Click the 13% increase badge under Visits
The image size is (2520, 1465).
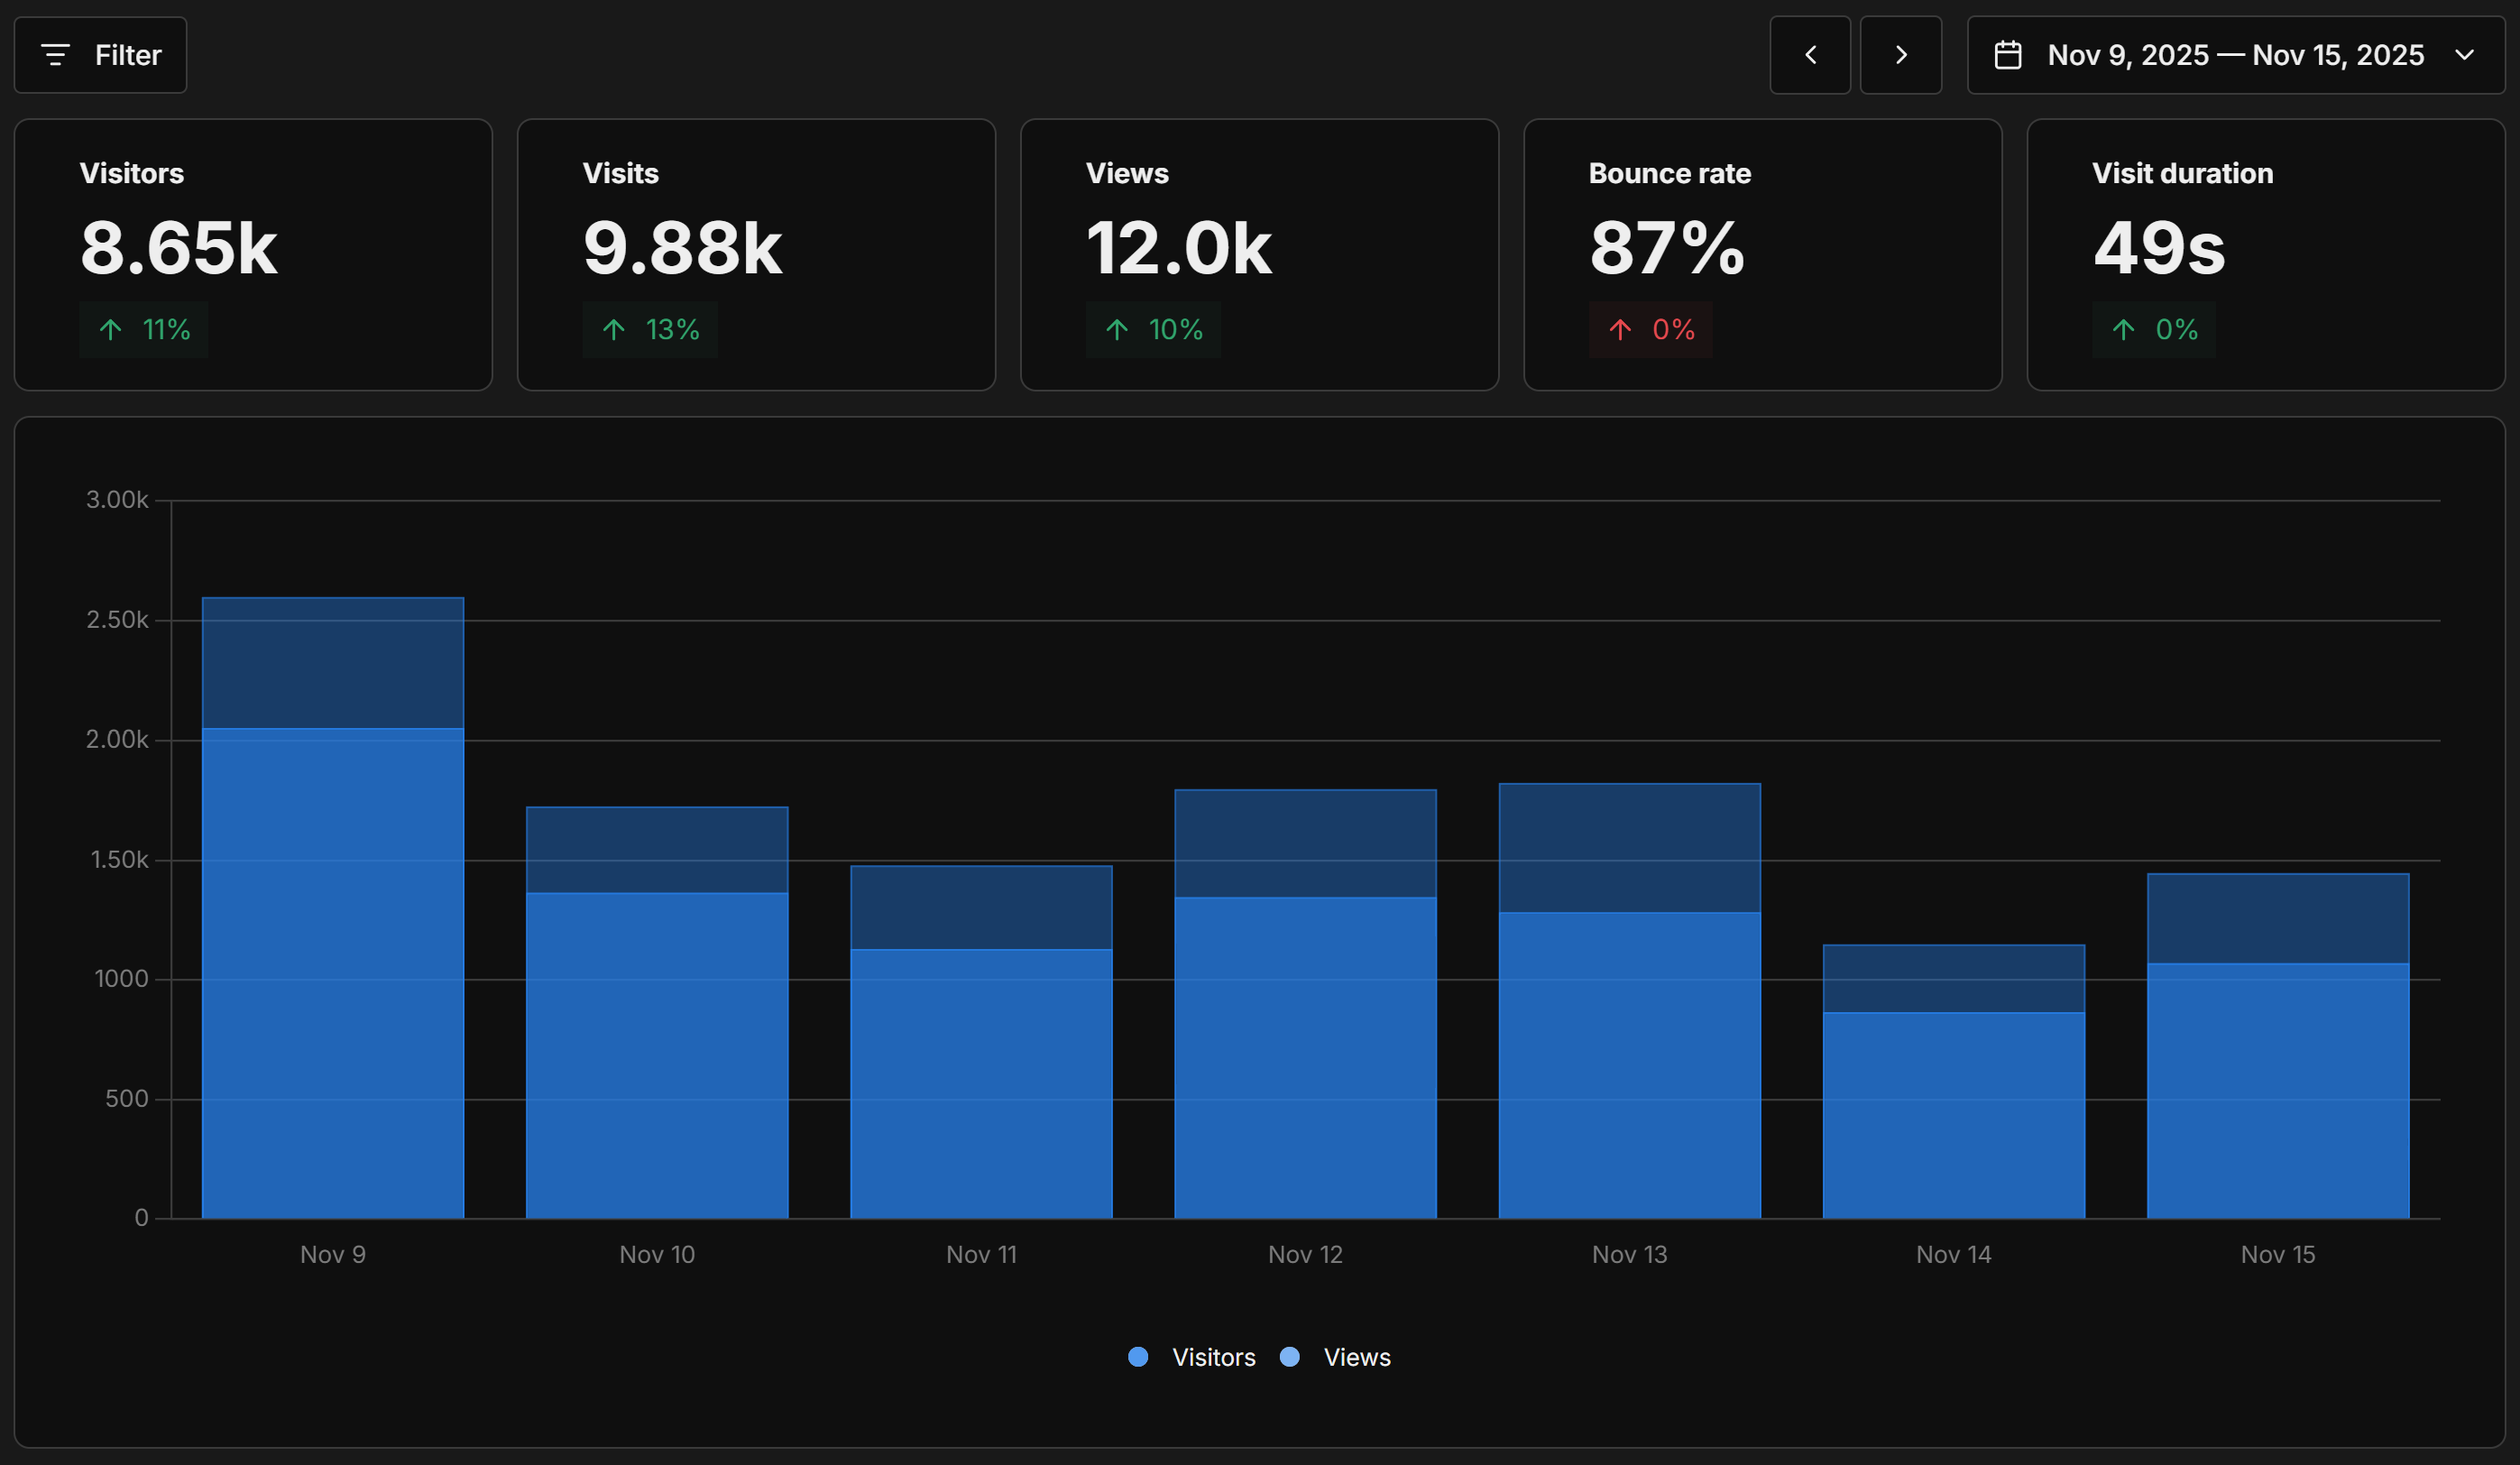point(649,329)
